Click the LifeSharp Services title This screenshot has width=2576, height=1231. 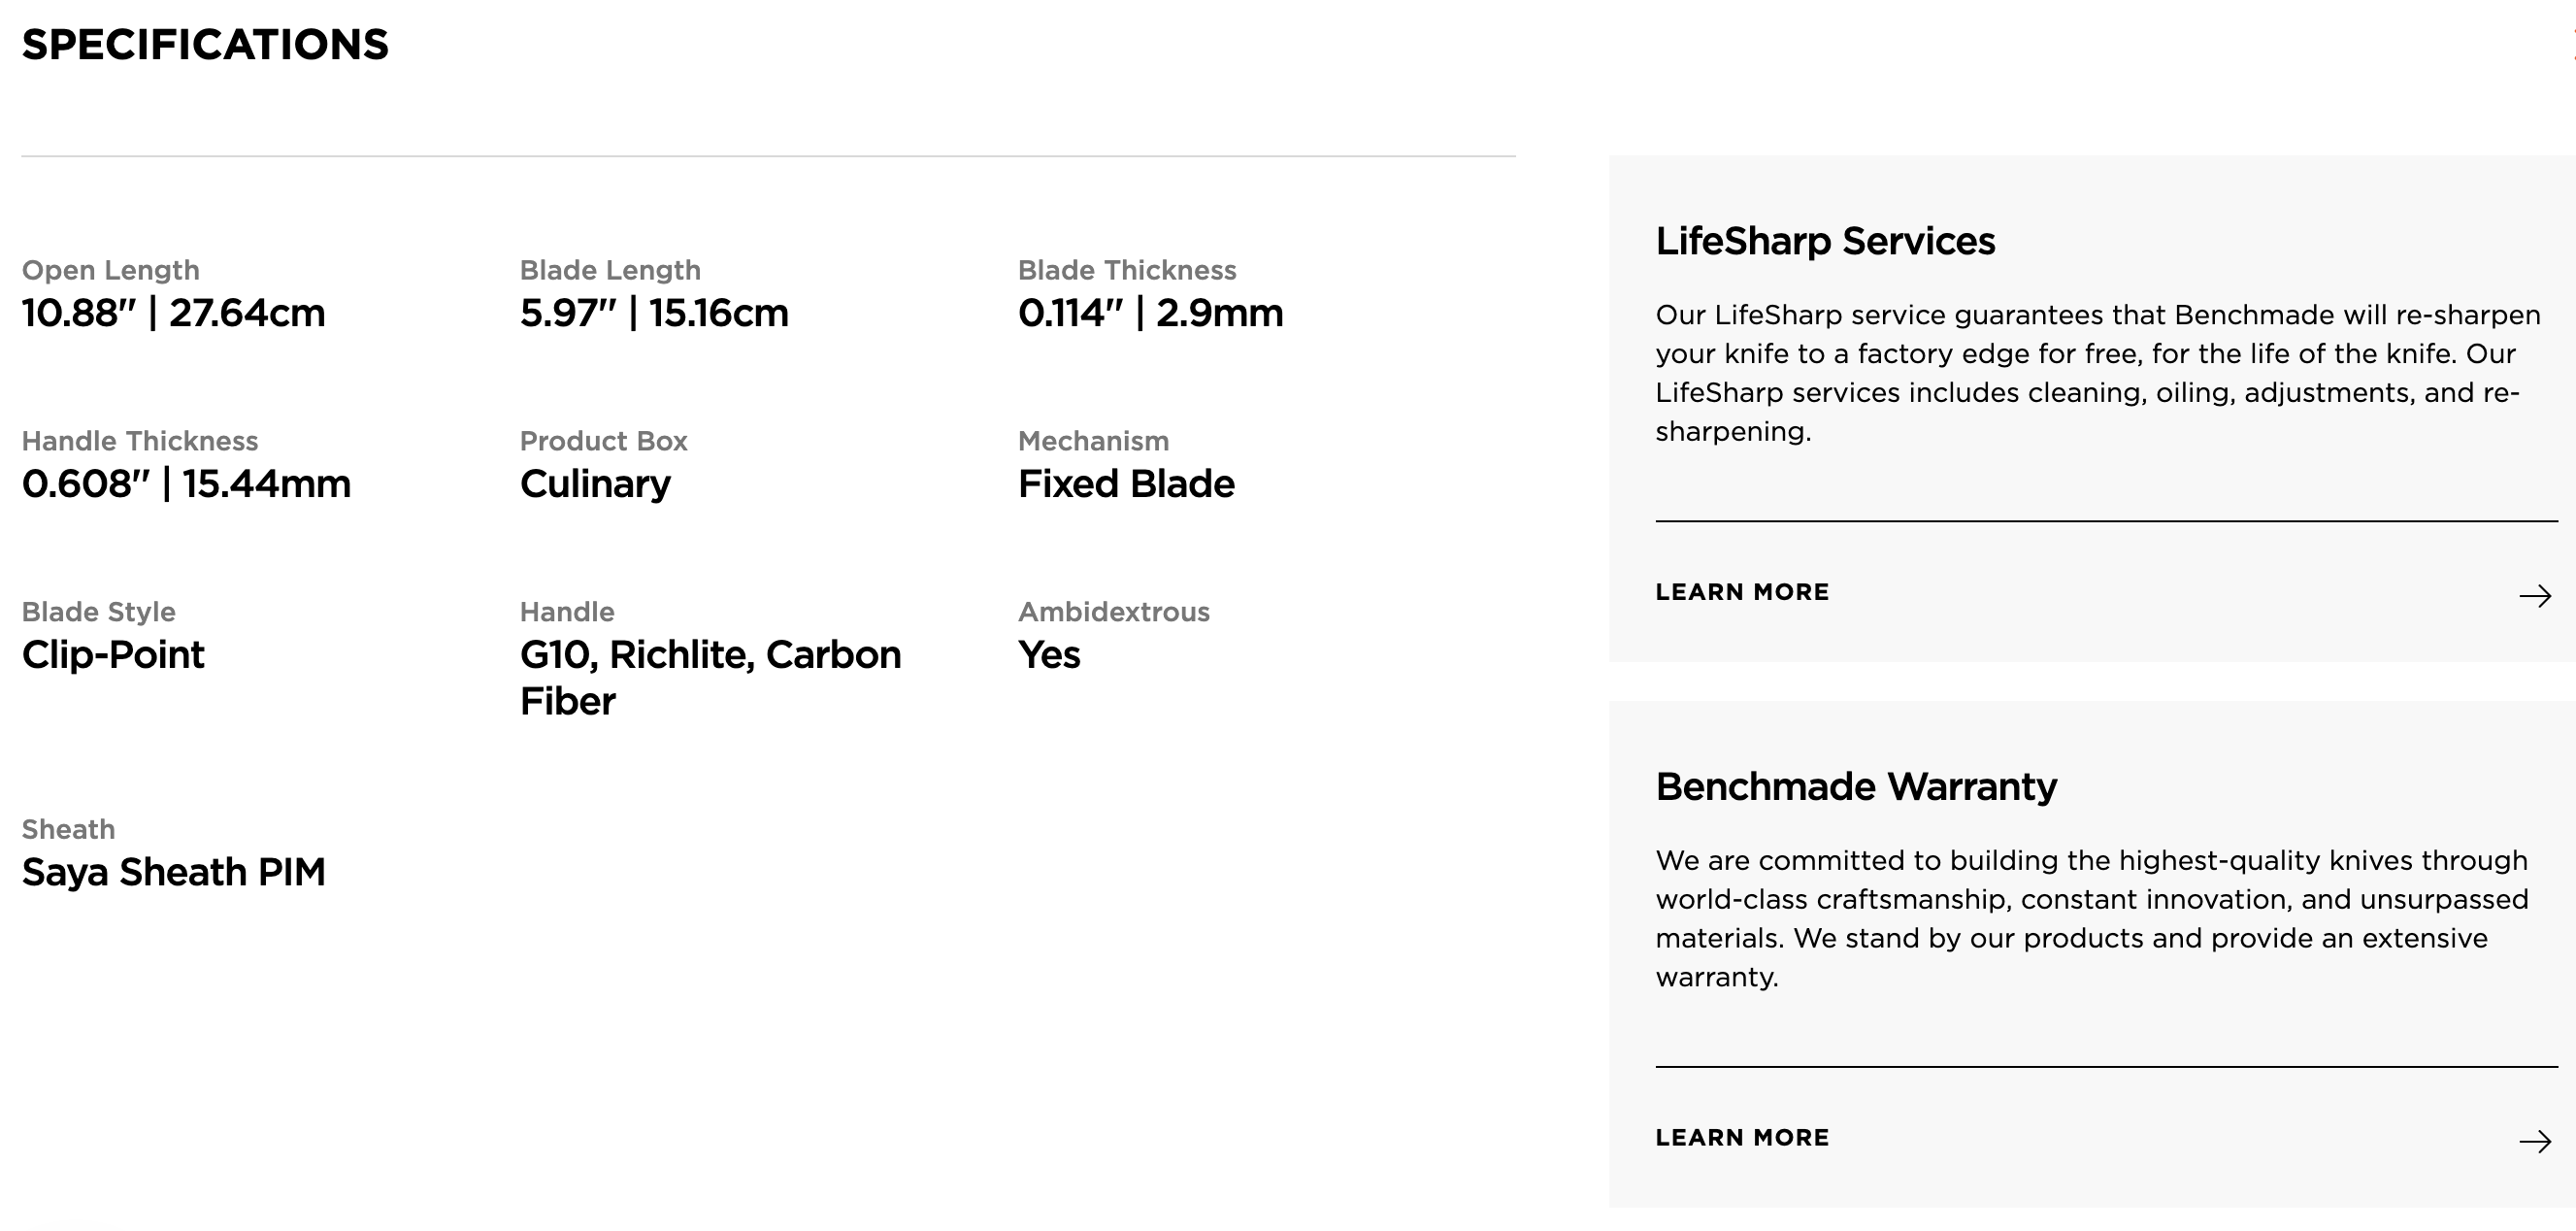(x=1824, y=241)
